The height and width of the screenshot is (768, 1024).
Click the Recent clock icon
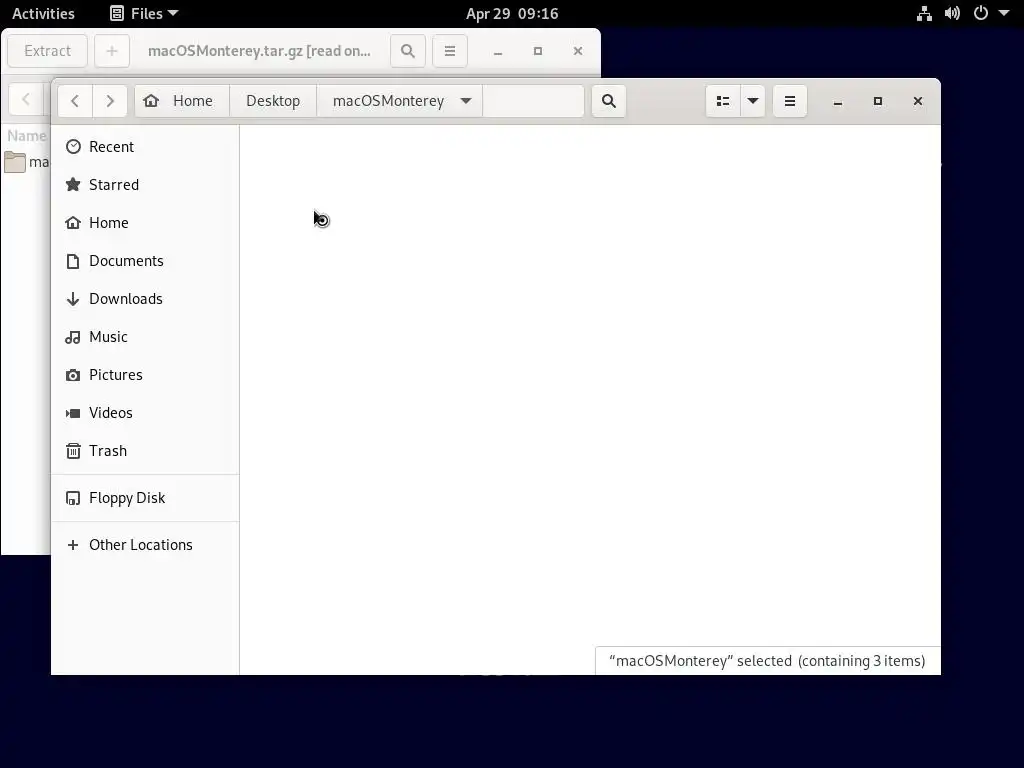pos(73,147)
